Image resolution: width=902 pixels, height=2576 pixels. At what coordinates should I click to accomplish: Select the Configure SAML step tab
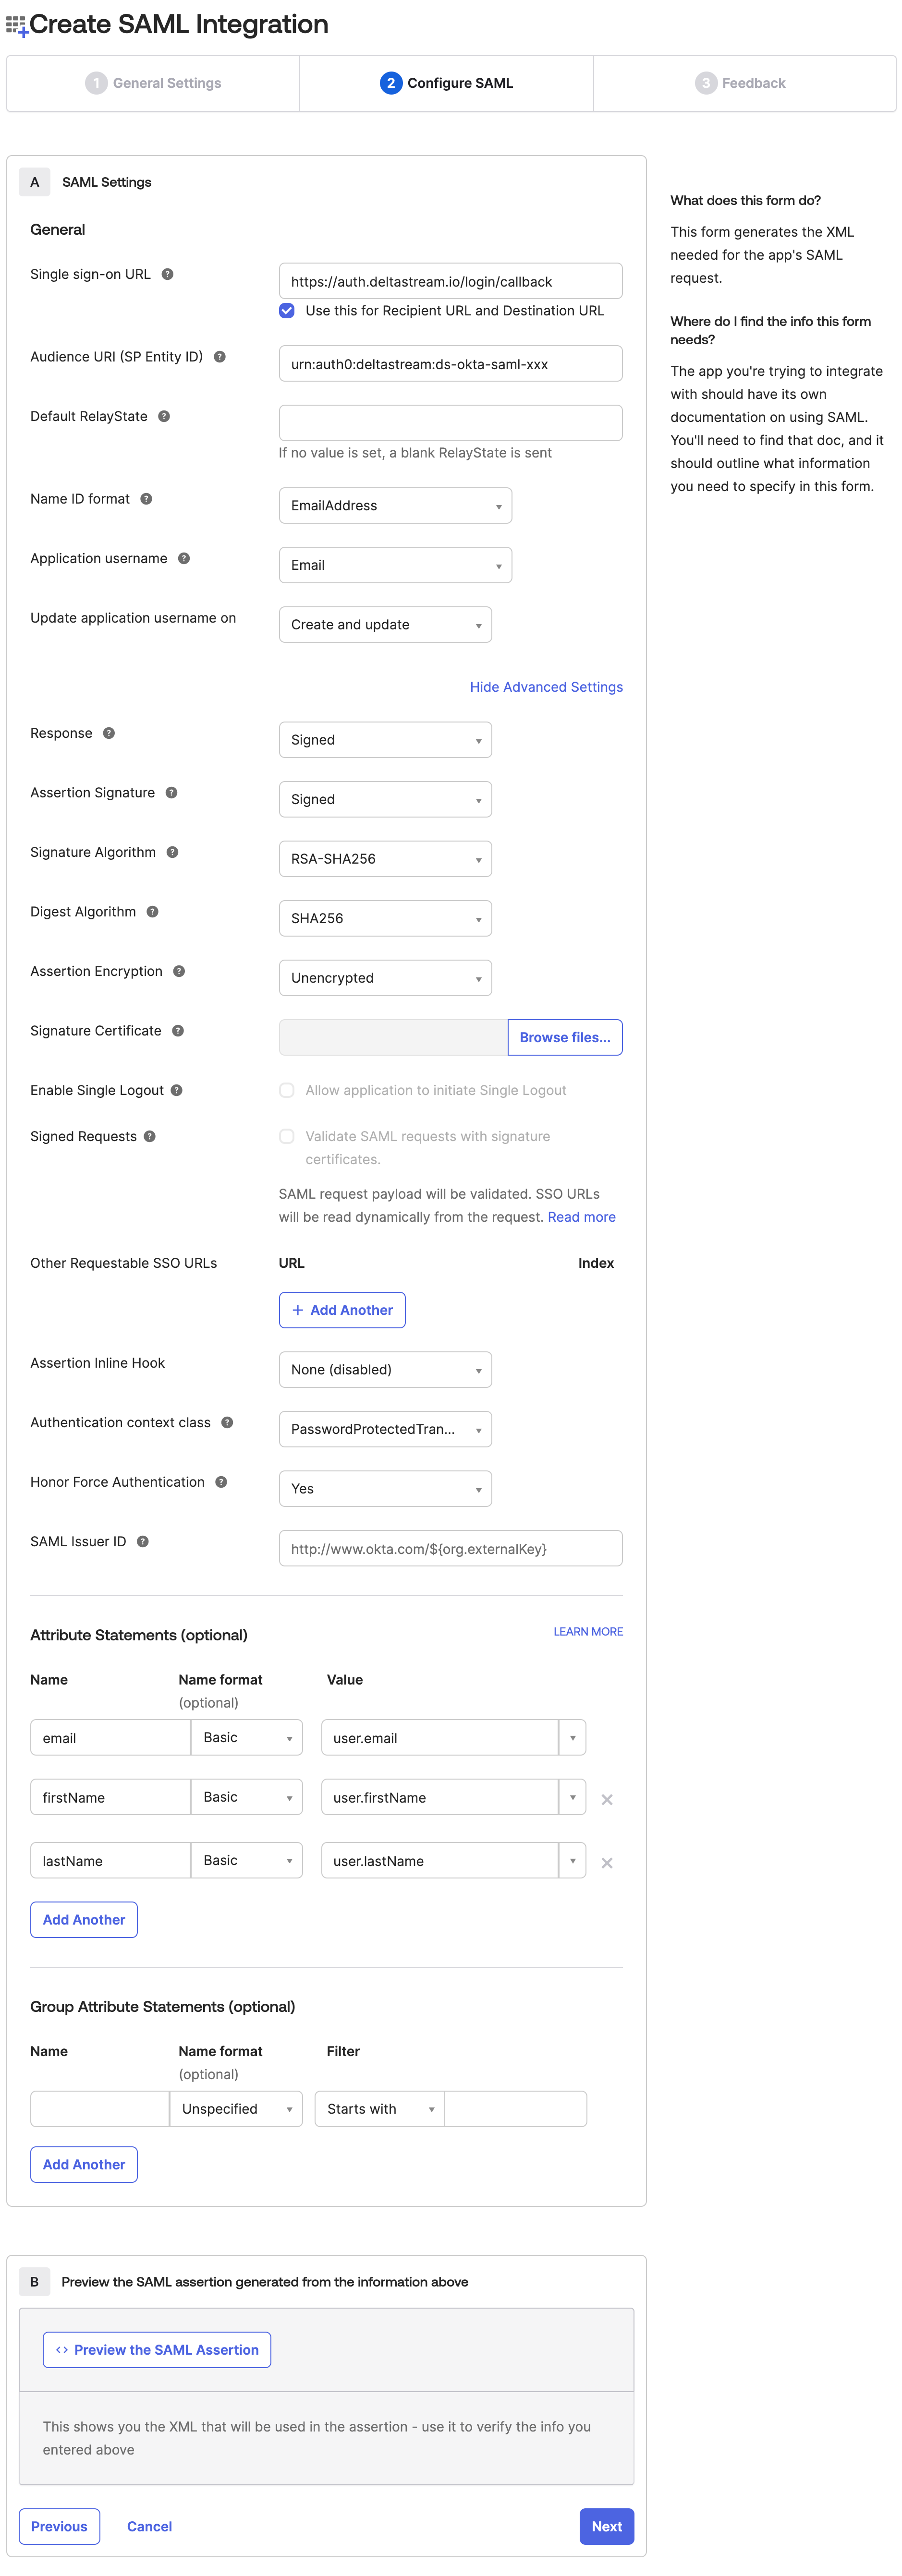(x=446, y=83)
